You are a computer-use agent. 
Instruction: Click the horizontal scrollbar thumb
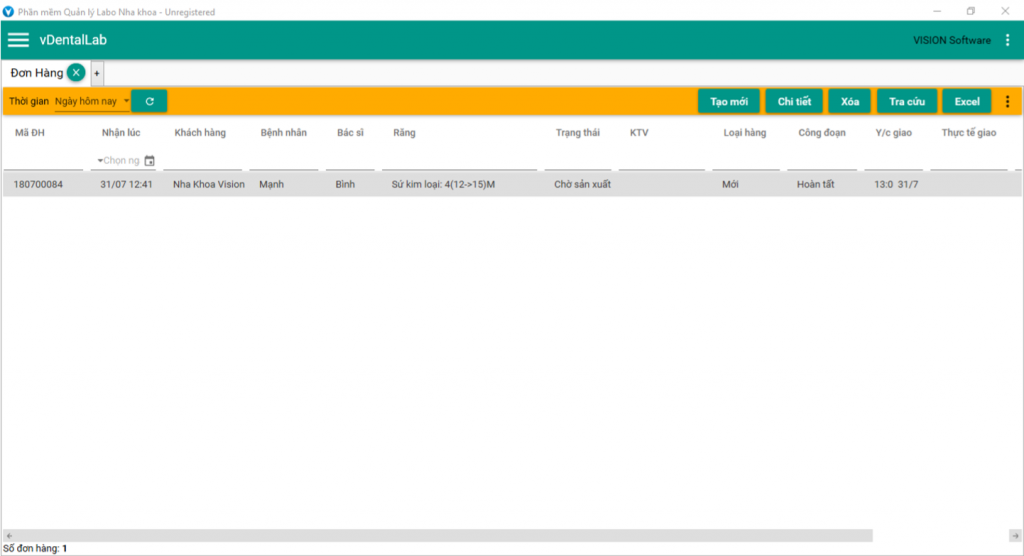tap(444, 536)
